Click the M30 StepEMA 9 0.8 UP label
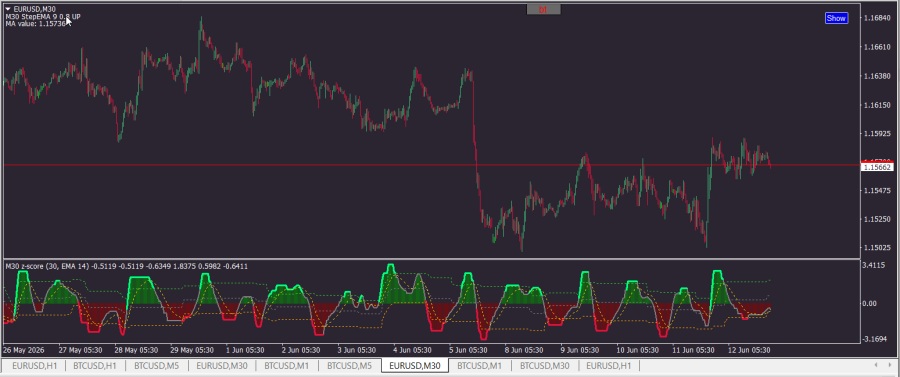900x377 pixels. point(43,17)
